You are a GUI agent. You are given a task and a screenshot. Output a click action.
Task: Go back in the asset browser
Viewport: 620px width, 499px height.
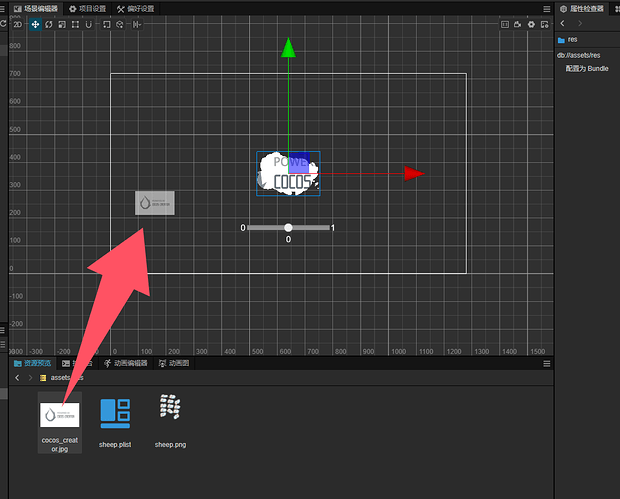click(x=17, y=378)
